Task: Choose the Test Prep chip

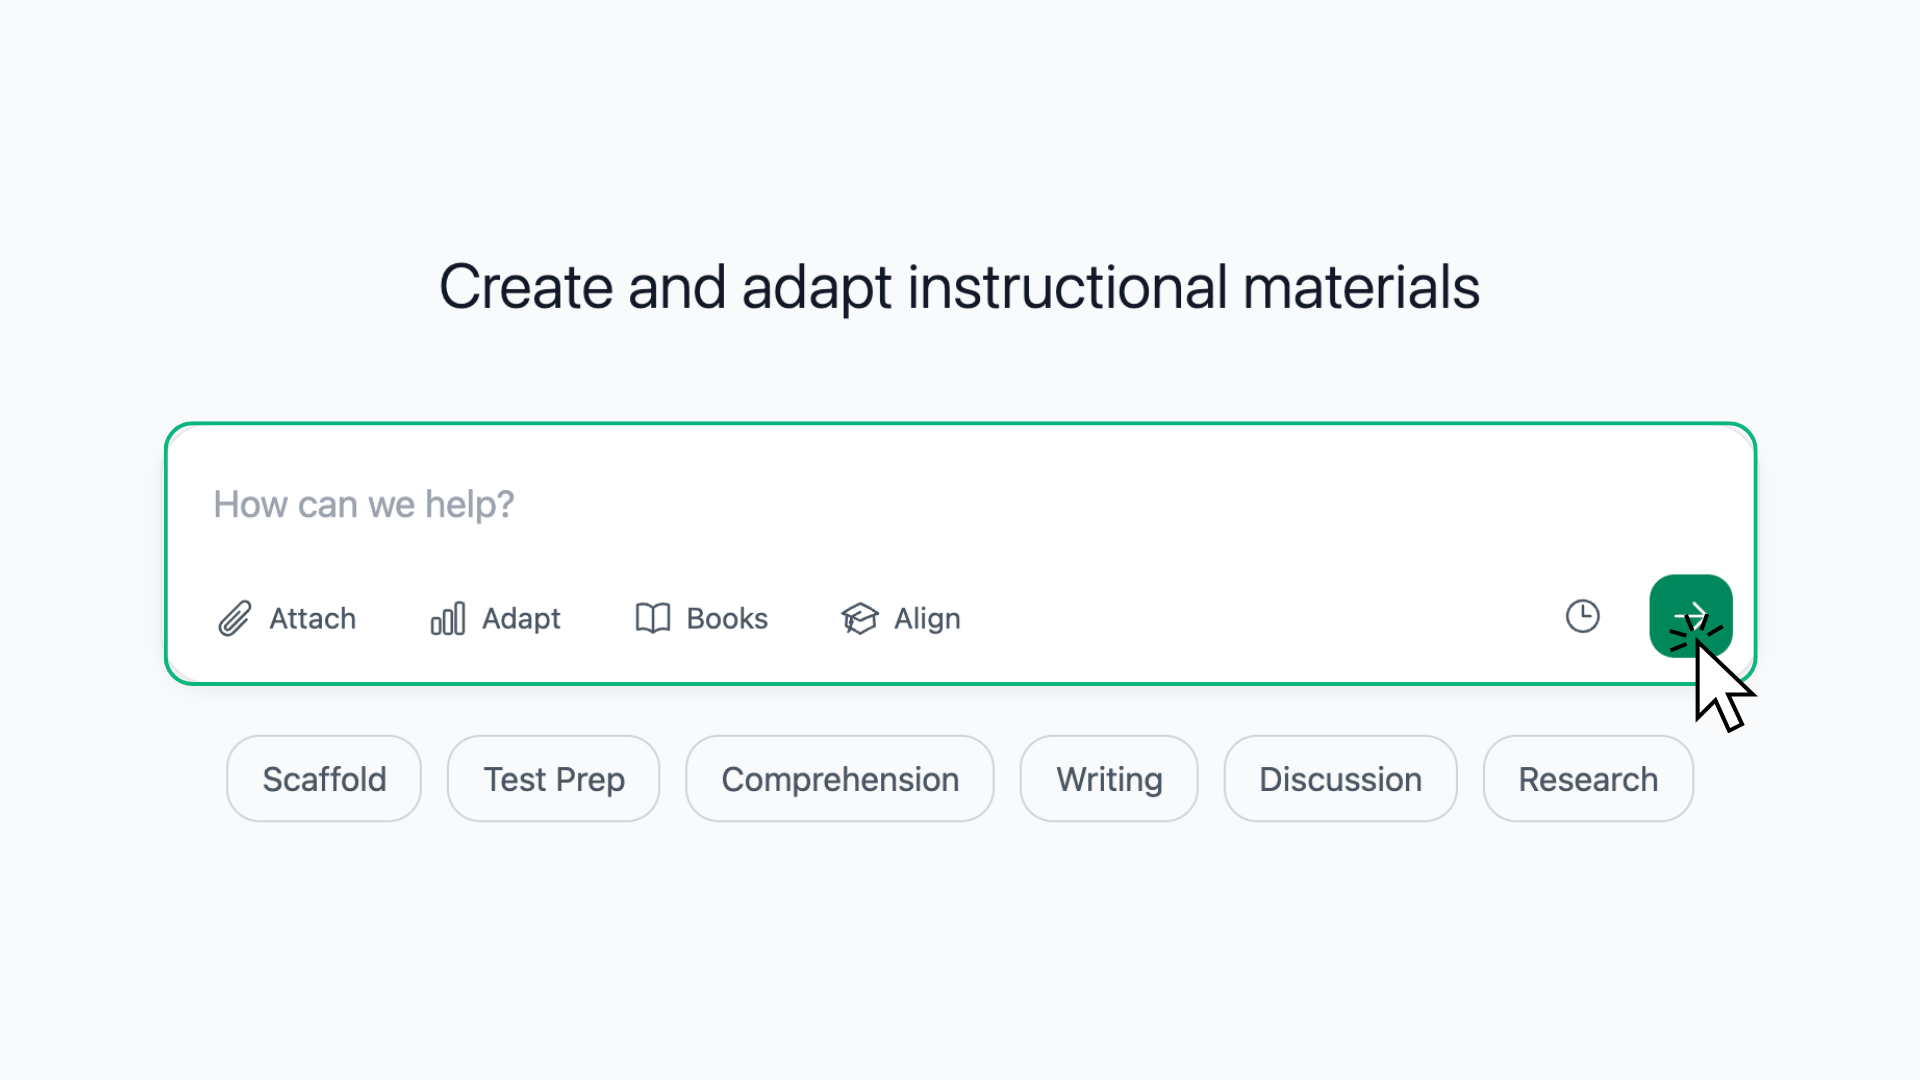Action: pos(554,779)
